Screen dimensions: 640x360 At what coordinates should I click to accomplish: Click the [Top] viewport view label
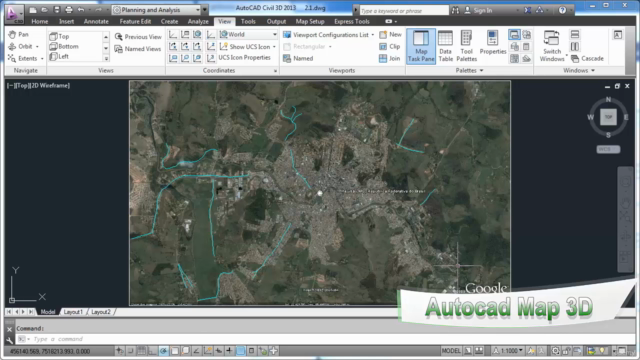coord(22,86)
